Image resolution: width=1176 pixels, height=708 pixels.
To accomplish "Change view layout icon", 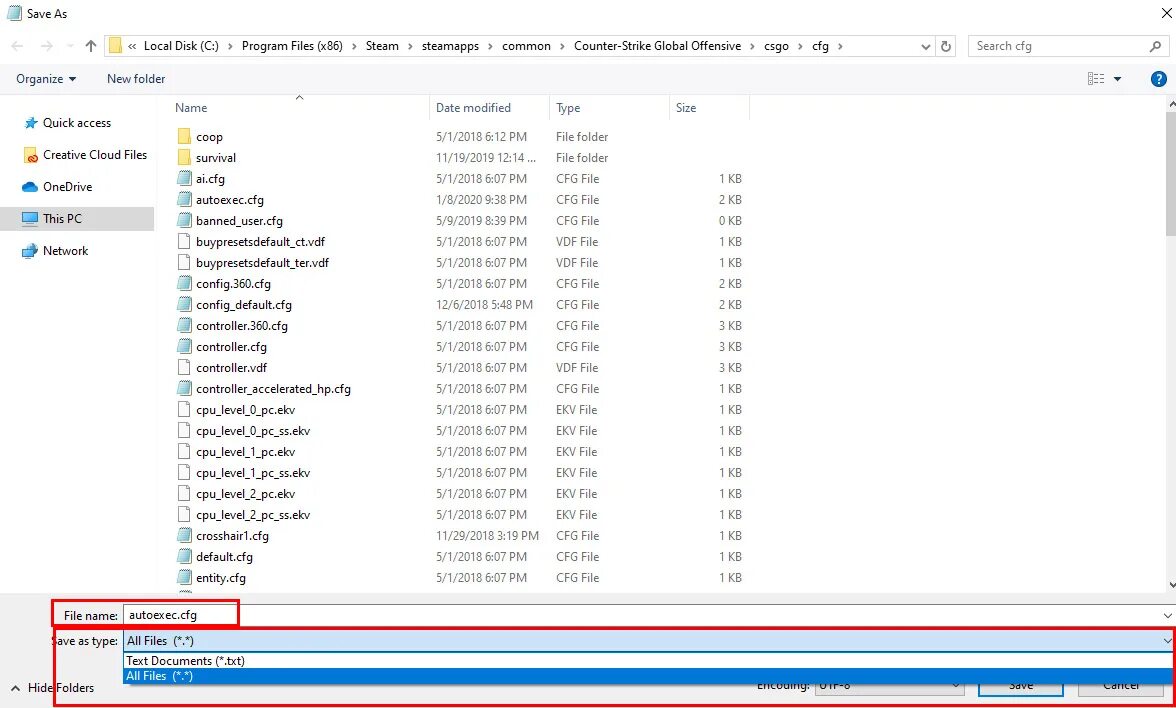I will click(1096, 79).
